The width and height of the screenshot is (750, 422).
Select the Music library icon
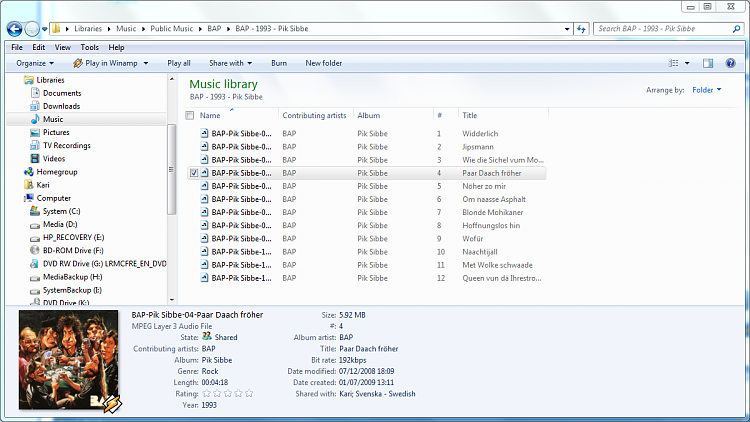click(x=35, y=119)
